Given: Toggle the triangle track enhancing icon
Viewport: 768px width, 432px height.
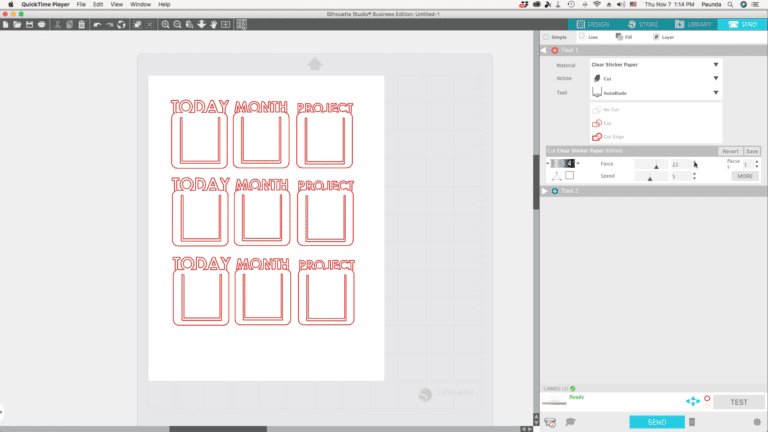Looking at the screenshot, I should click(x=556, y=176).
